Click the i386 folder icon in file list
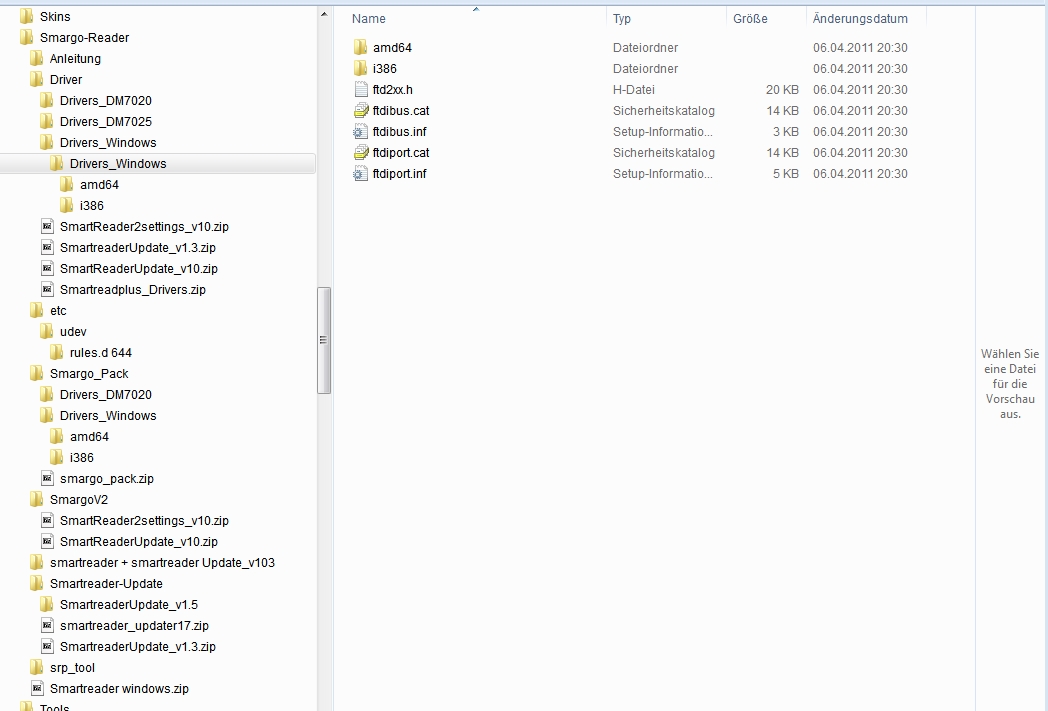 [361, 69]
